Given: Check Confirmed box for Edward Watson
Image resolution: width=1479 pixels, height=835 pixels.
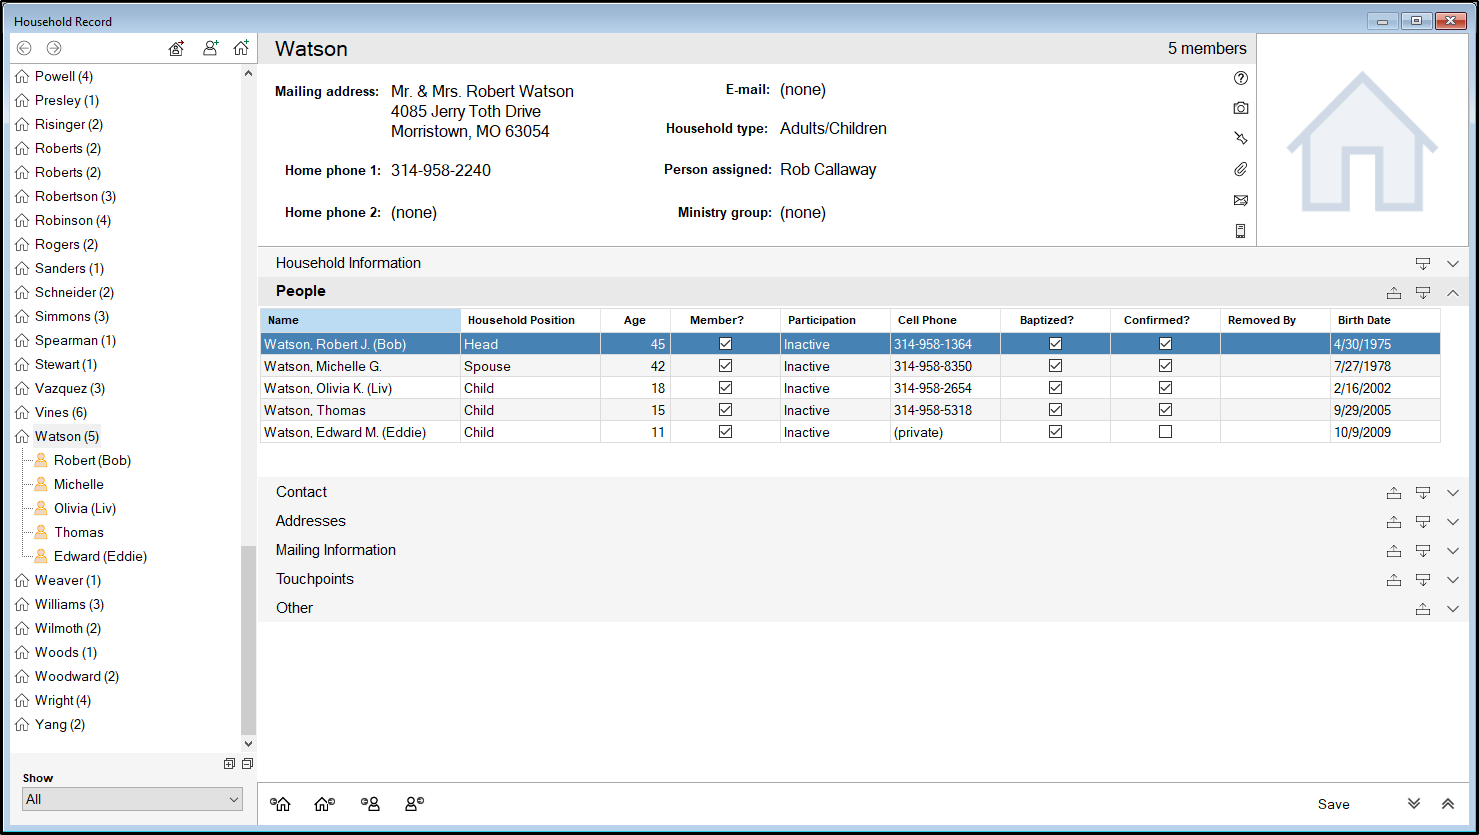Looking at the screenshot, I should coord(1165,432).
